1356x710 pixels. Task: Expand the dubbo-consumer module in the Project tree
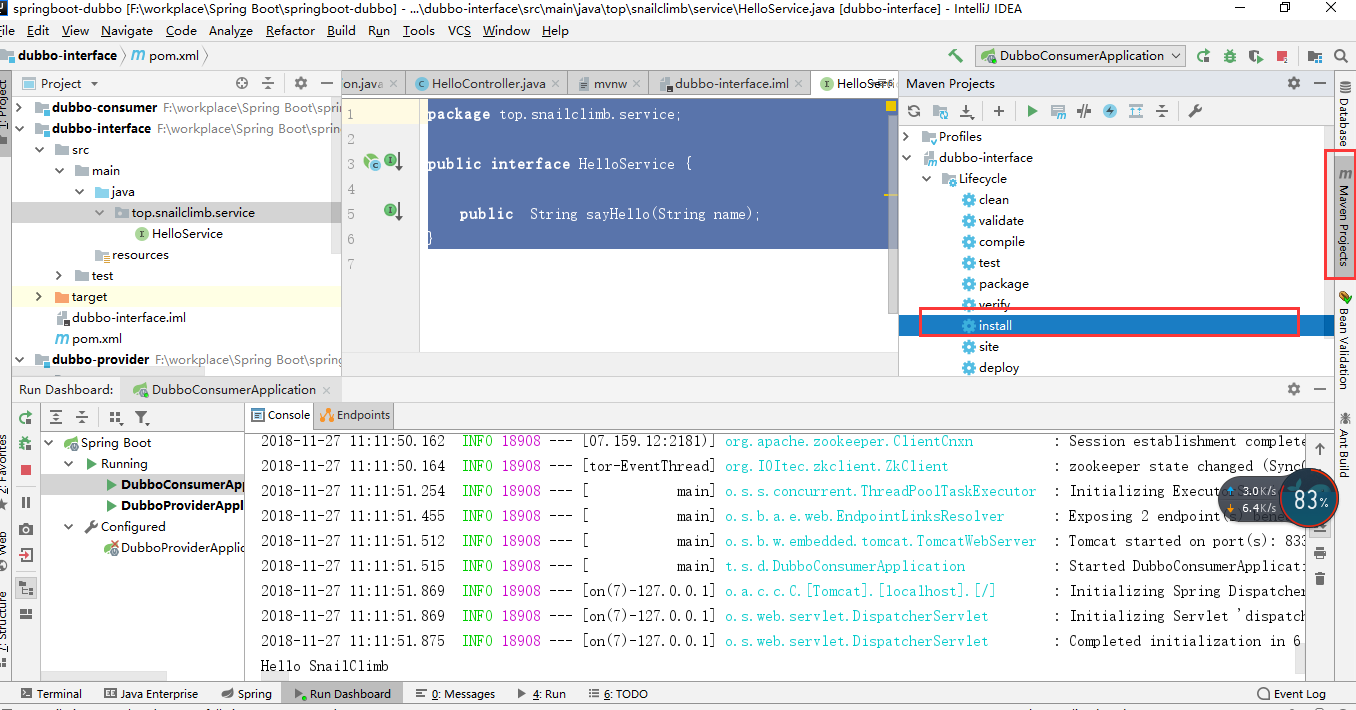pyautogui.click(x=17, y=107)
